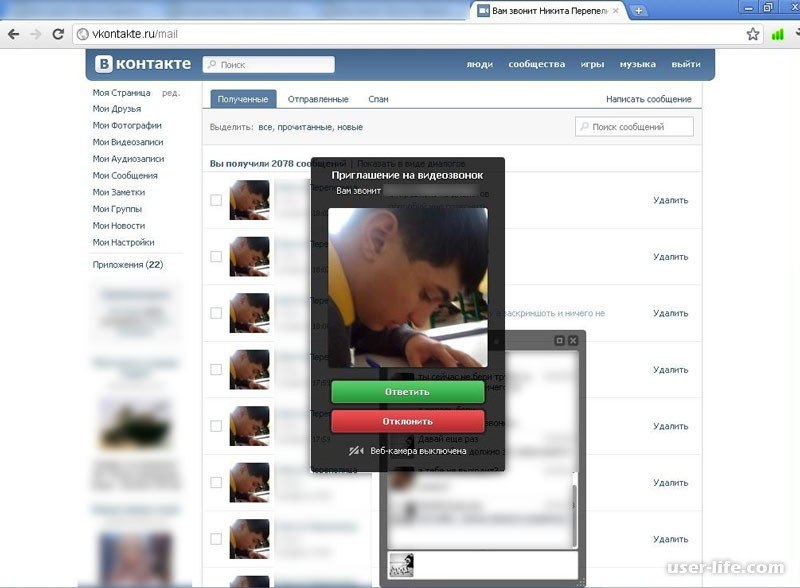Open музыка in top navigation
The width and height of the screenshot is (800, 588).
point(638,64)
